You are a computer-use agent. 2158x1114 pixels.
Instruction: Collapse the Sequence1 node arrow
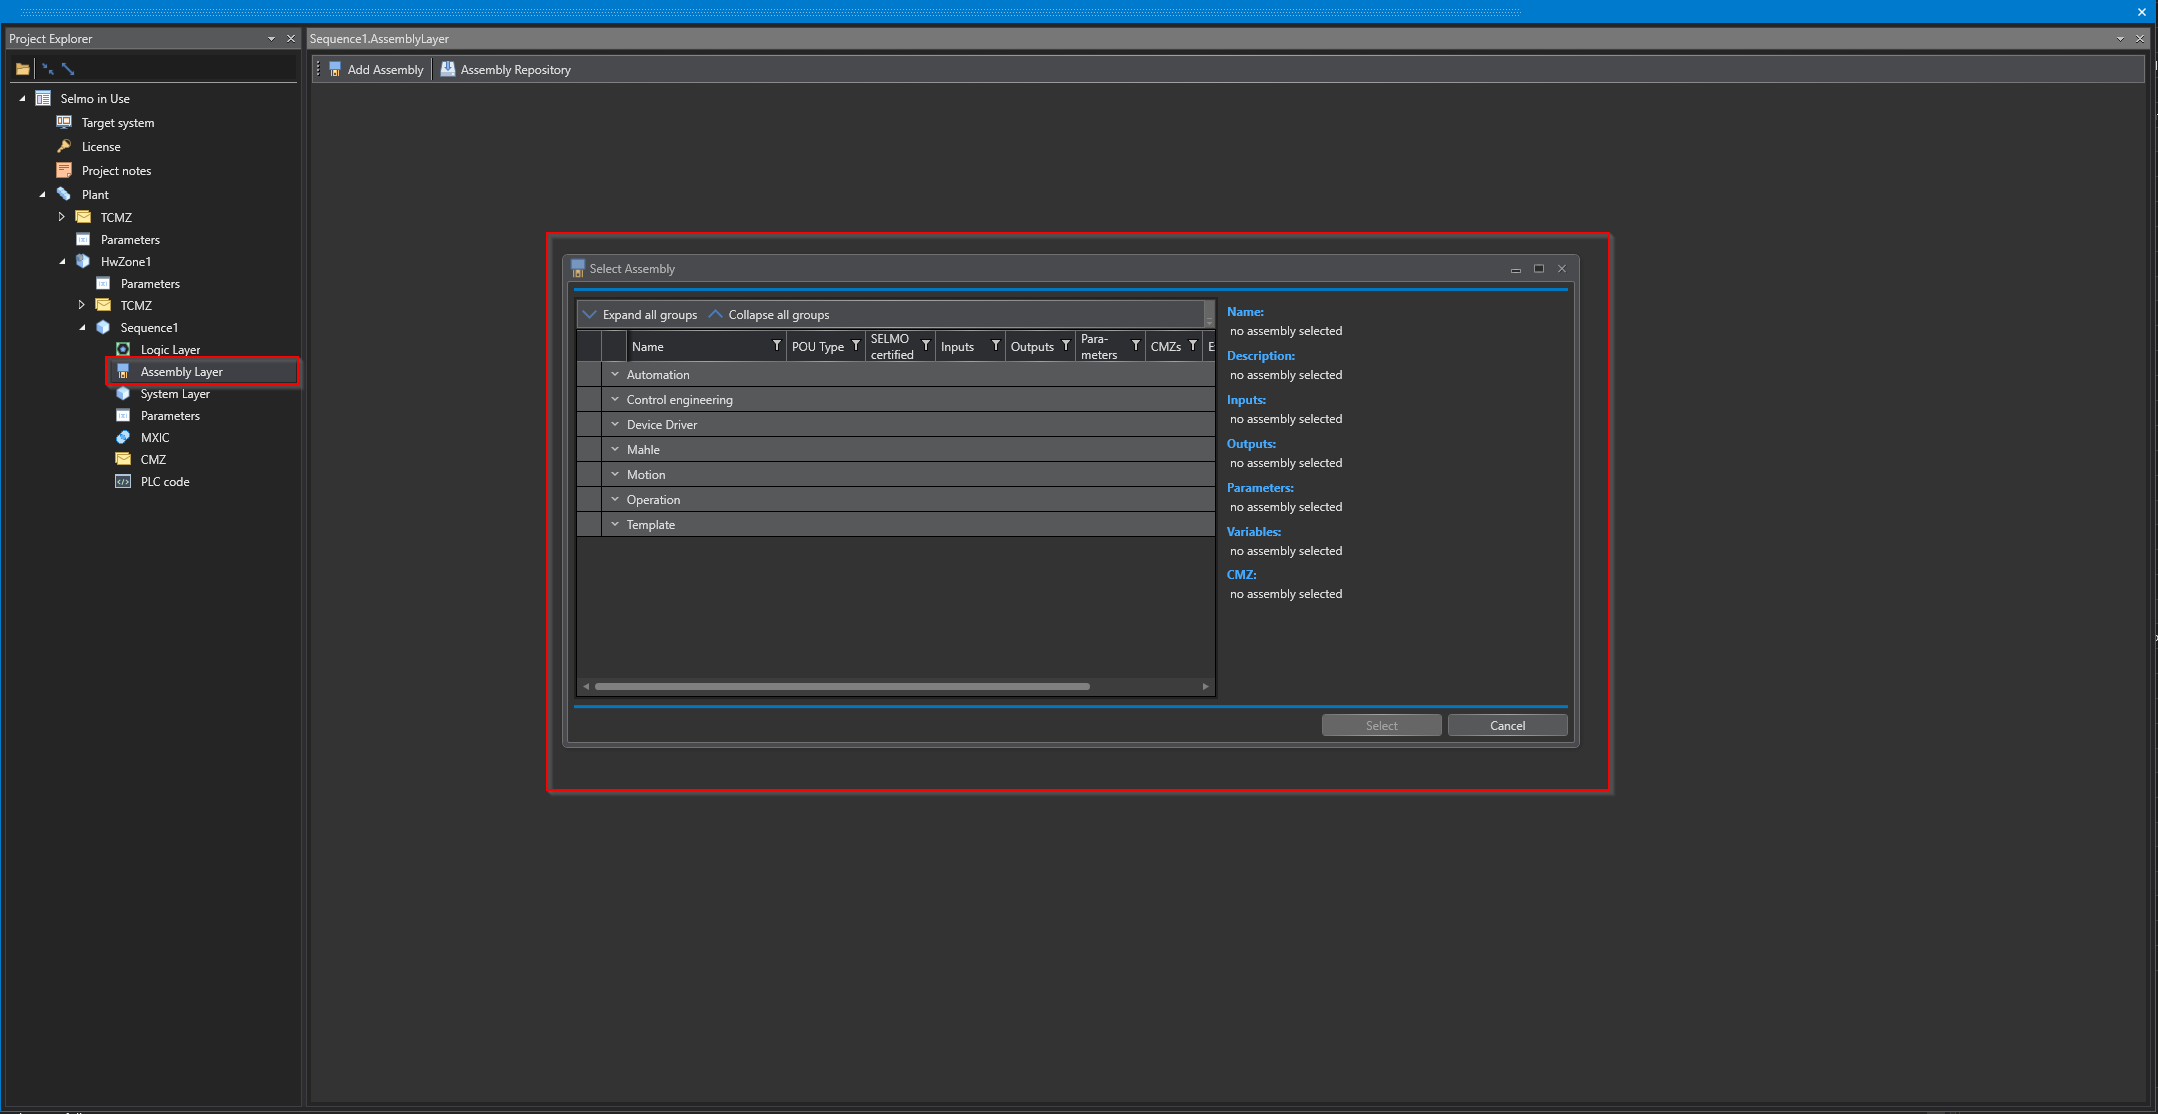(x=82, y=327)
